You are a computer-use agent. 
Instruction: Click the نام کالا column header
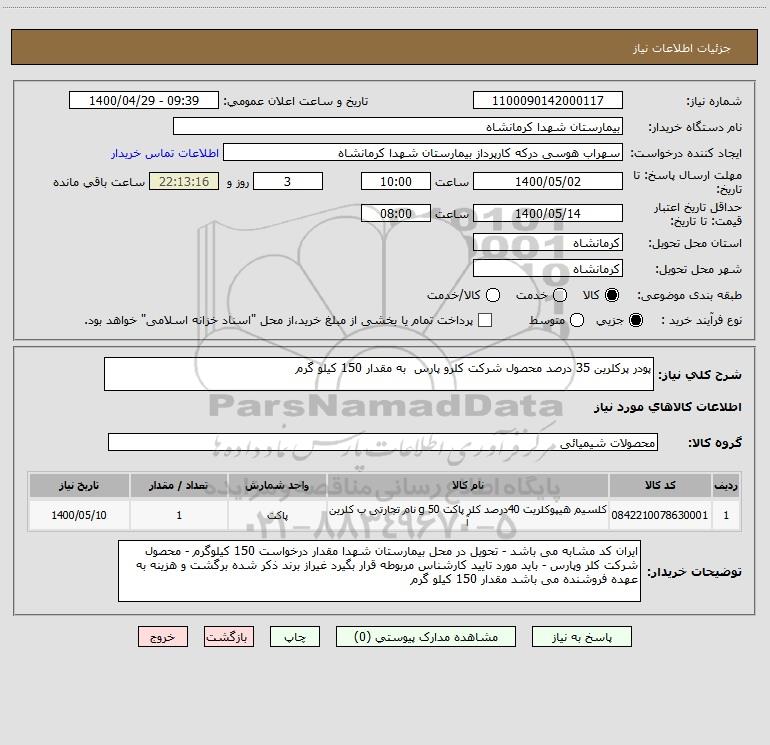pos(468,485)
